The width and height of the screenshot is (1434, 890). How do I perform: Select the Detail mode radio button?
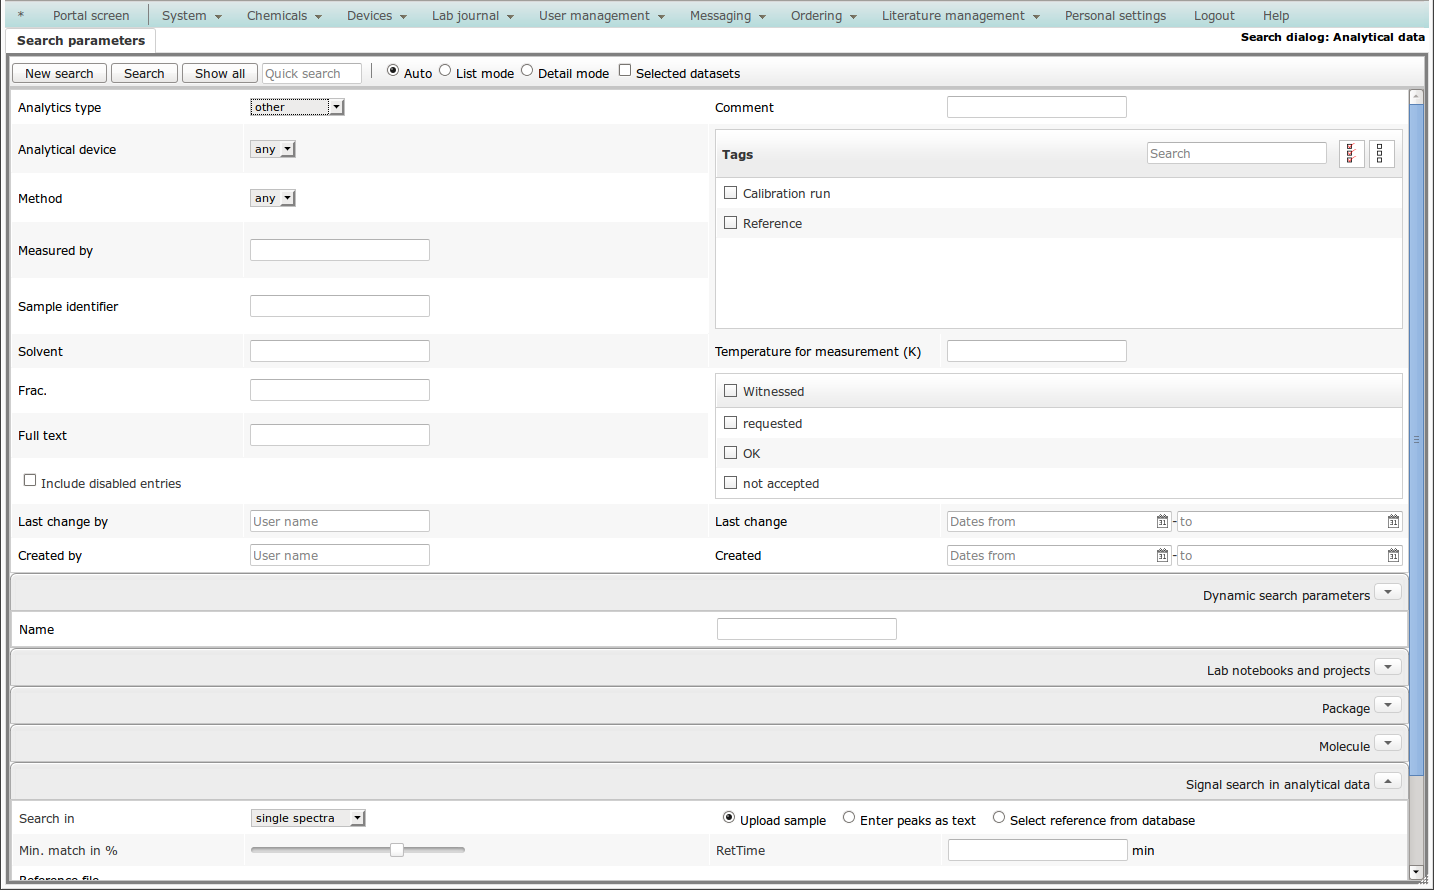[x=527, y=71]
